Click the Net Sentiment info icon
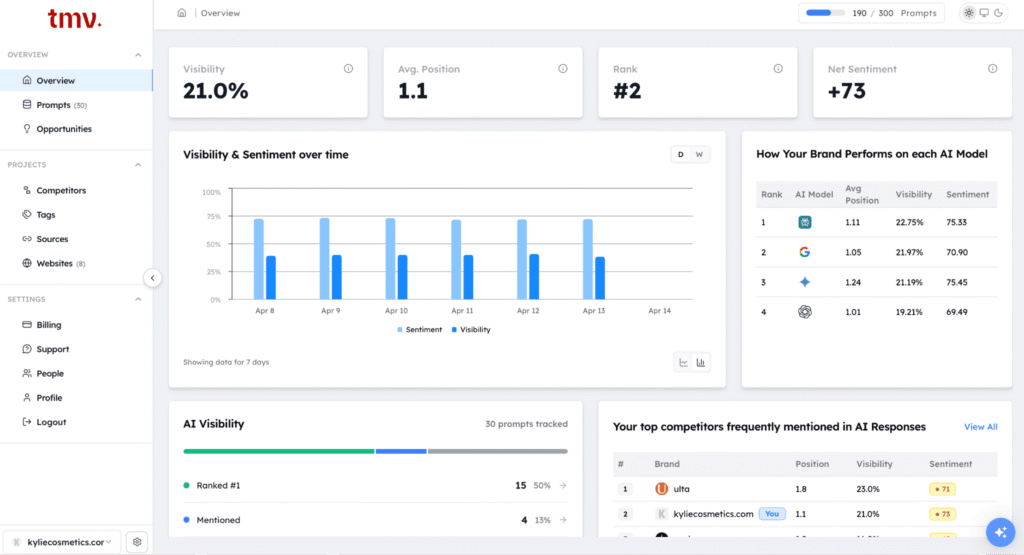Image resolution: width=1024 pixels, height=555 pixels. coord(993,69)
